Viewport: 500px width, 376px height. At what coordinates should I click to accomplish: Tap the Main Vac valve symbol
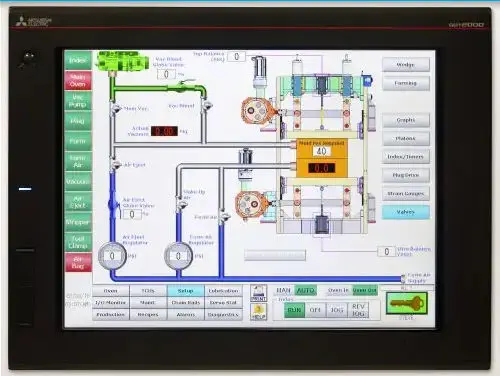[x=116, y=108]
